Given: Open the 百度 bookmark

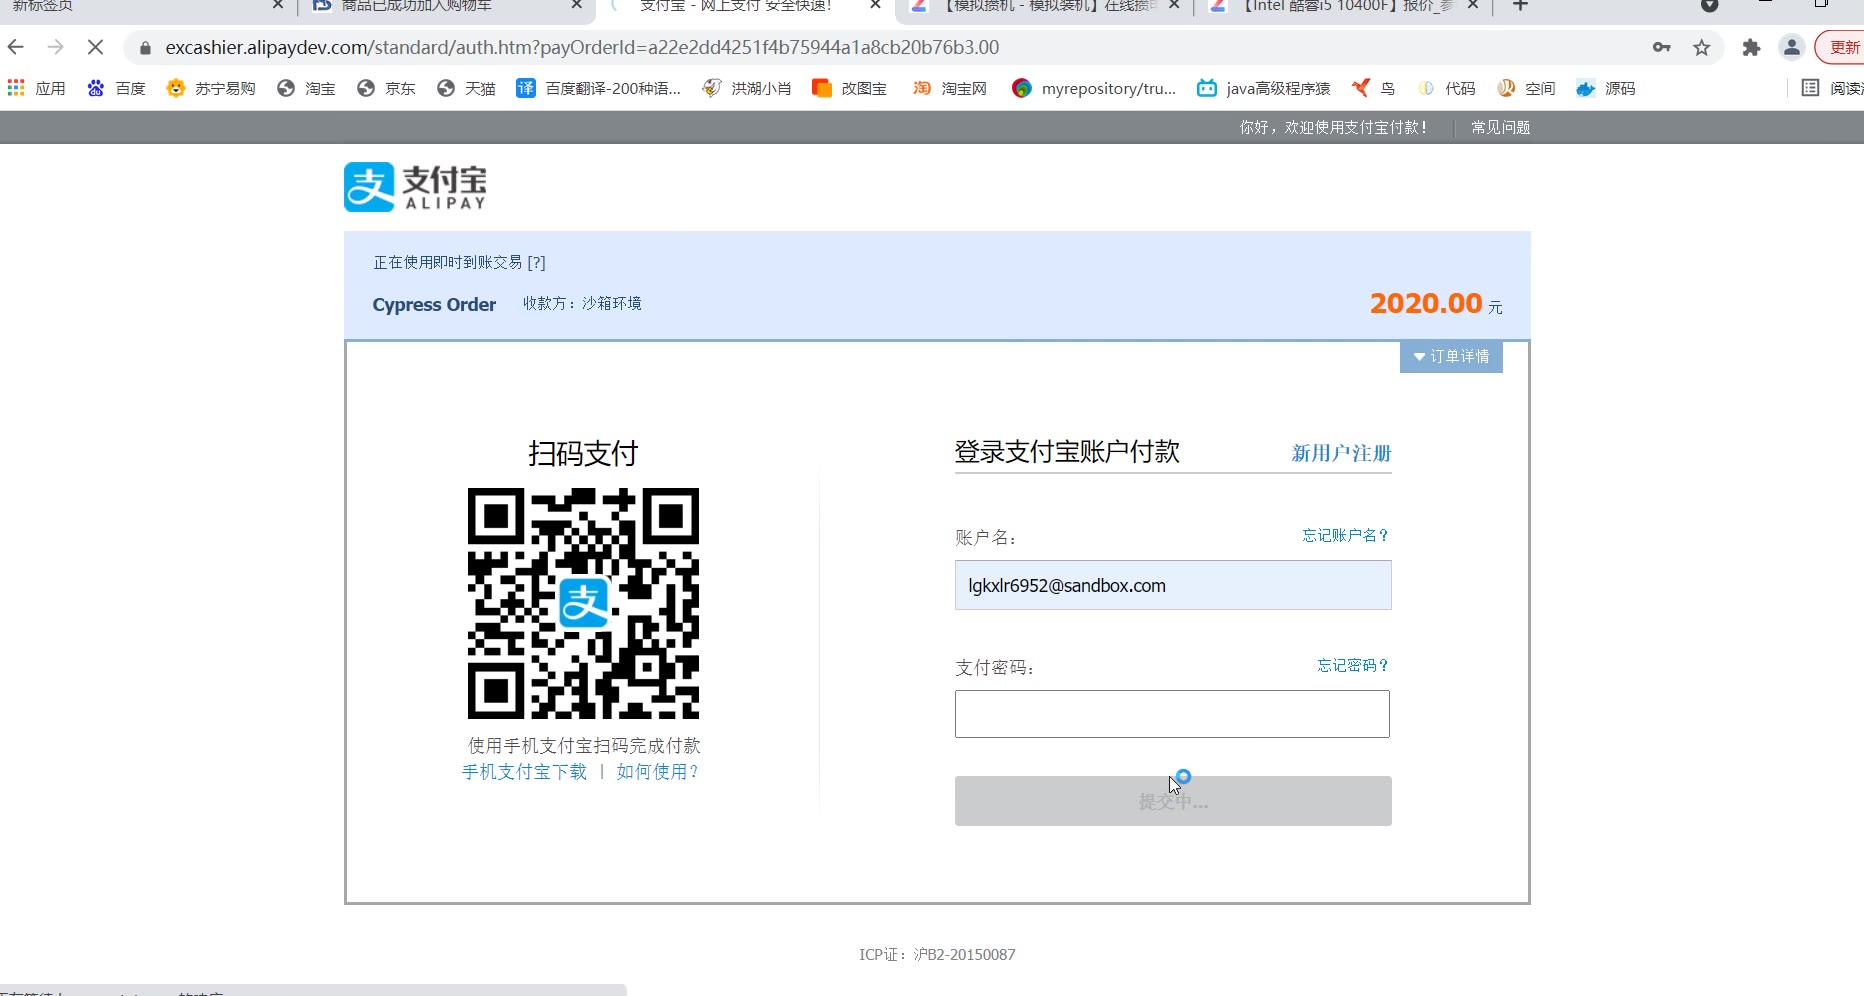Looking at the screenshot, I should tap(116, 88).
